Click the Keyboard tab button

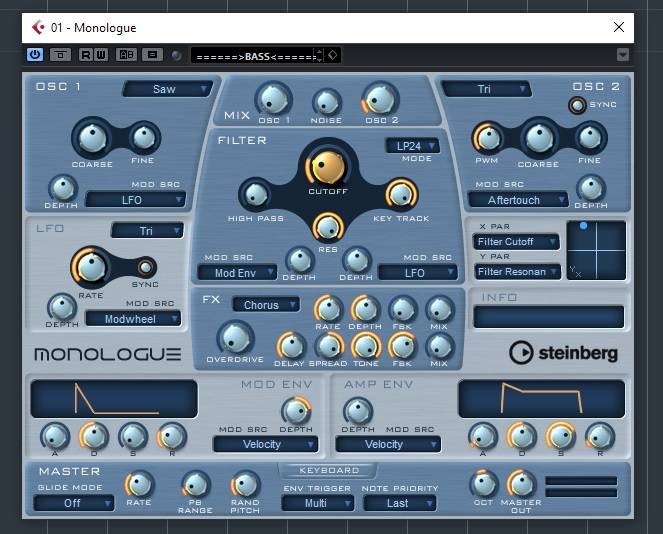[328, 471]
